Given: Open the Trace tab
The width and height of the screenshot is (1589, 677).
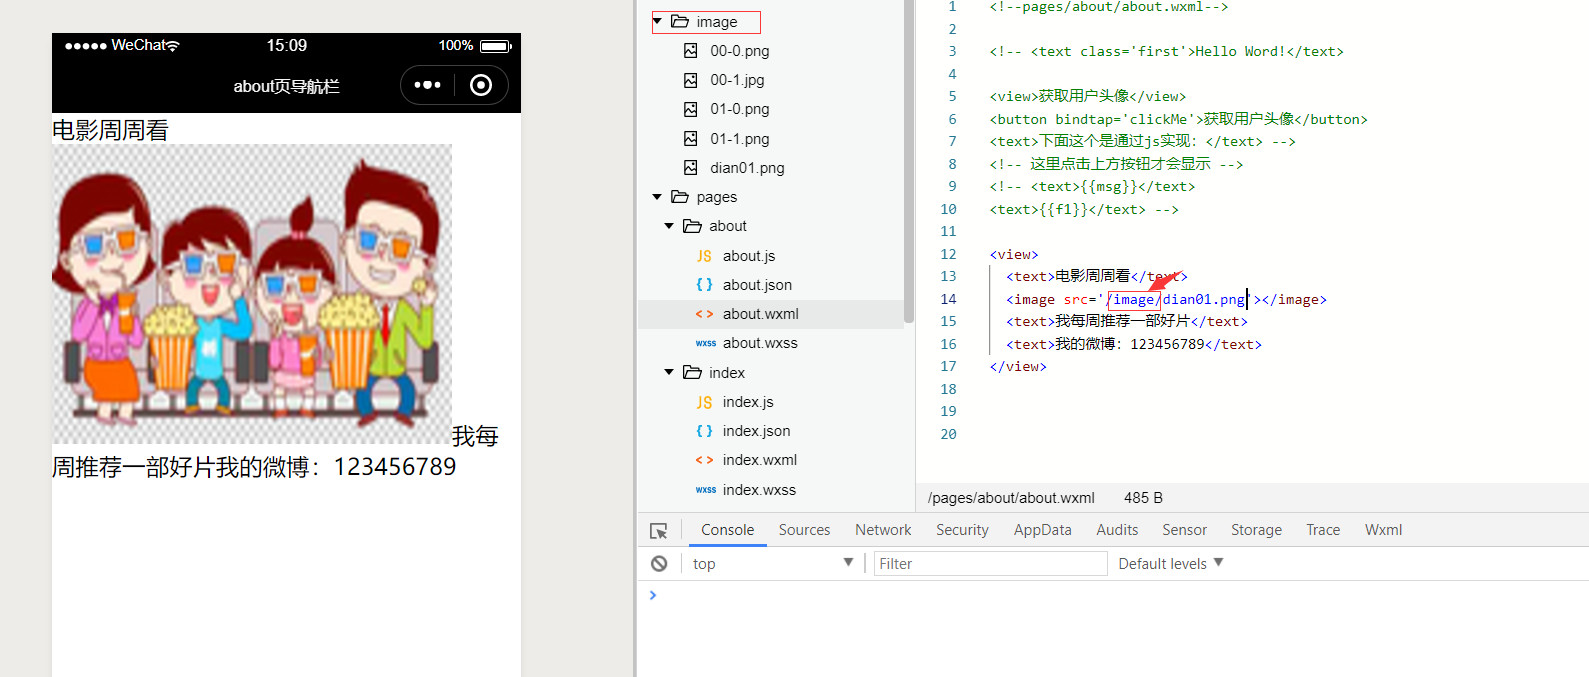Looking at the screenshot, I should pos(1323,530).
